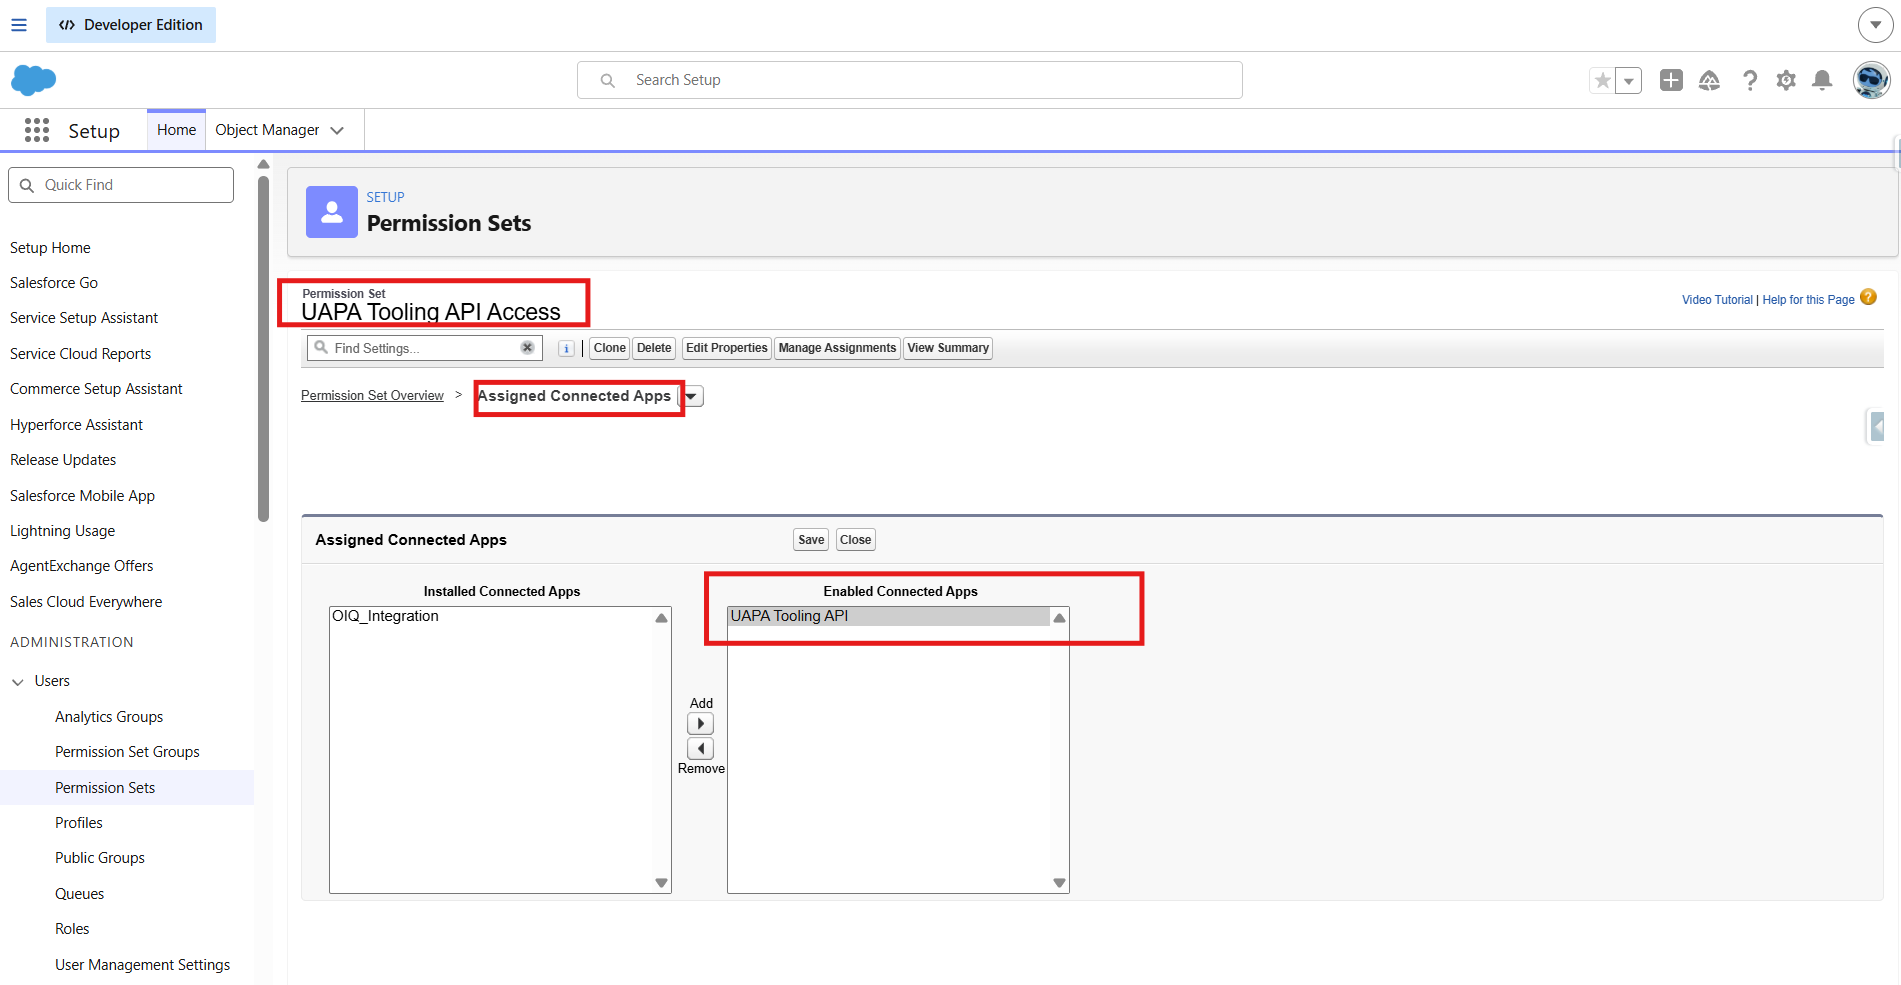Screen dimensions: 1901x985
Task: Open the notifications bell
Action: (x=1823, y=80)
